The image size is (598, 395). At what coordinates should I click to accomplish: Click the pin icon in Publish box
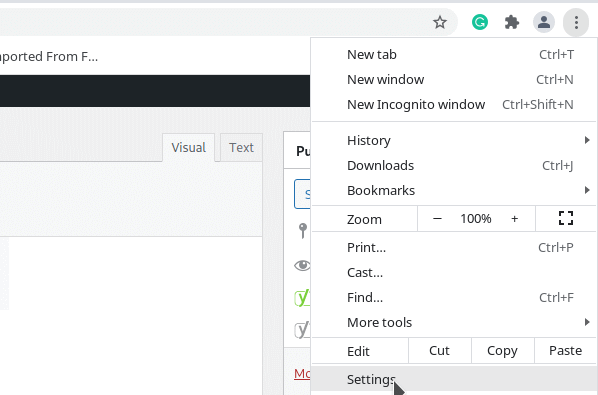pyautogui.click(x=303, y=231)
